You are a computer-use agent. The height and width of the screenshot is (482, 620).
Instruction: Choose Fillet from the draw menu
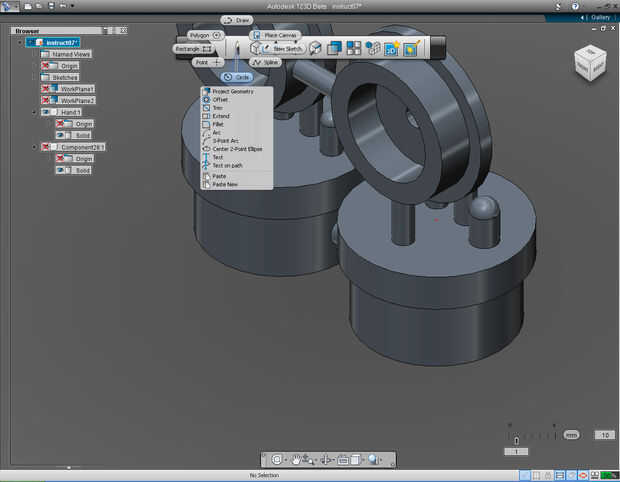pyautogui.click(x=236, y=124)
